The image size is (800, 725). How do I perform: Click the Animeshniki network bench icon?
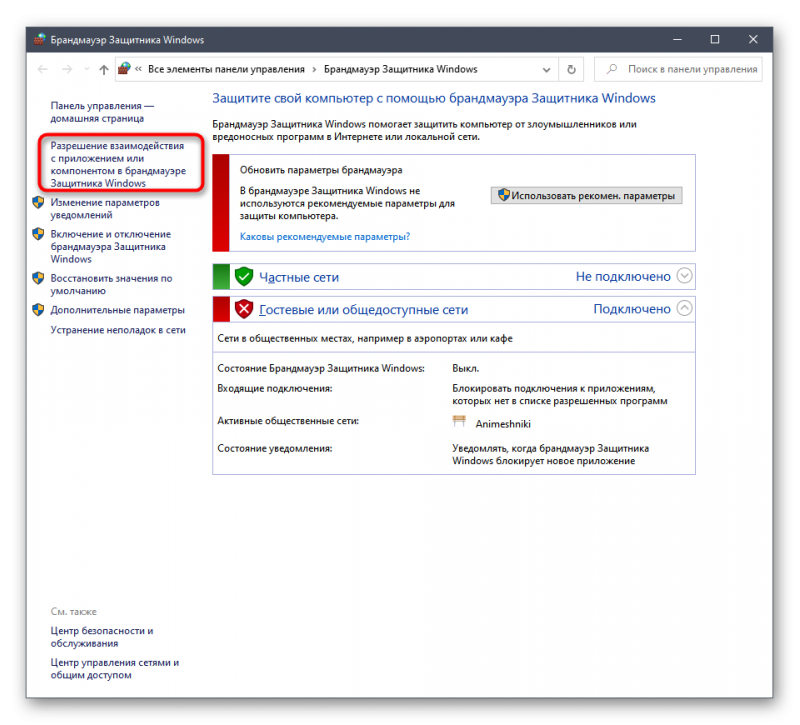tap(459, 421)
